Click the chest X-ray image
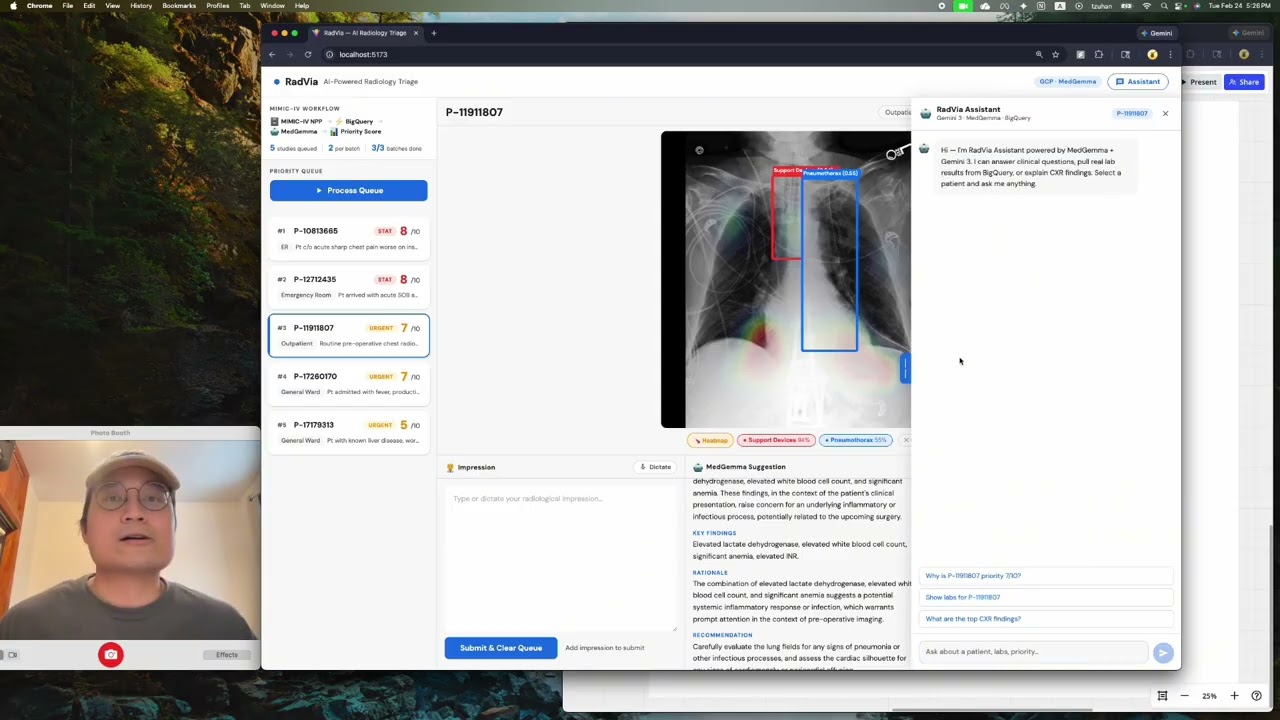The width and height of the screenshot is (1280, 720). click(x=785, y=279)
